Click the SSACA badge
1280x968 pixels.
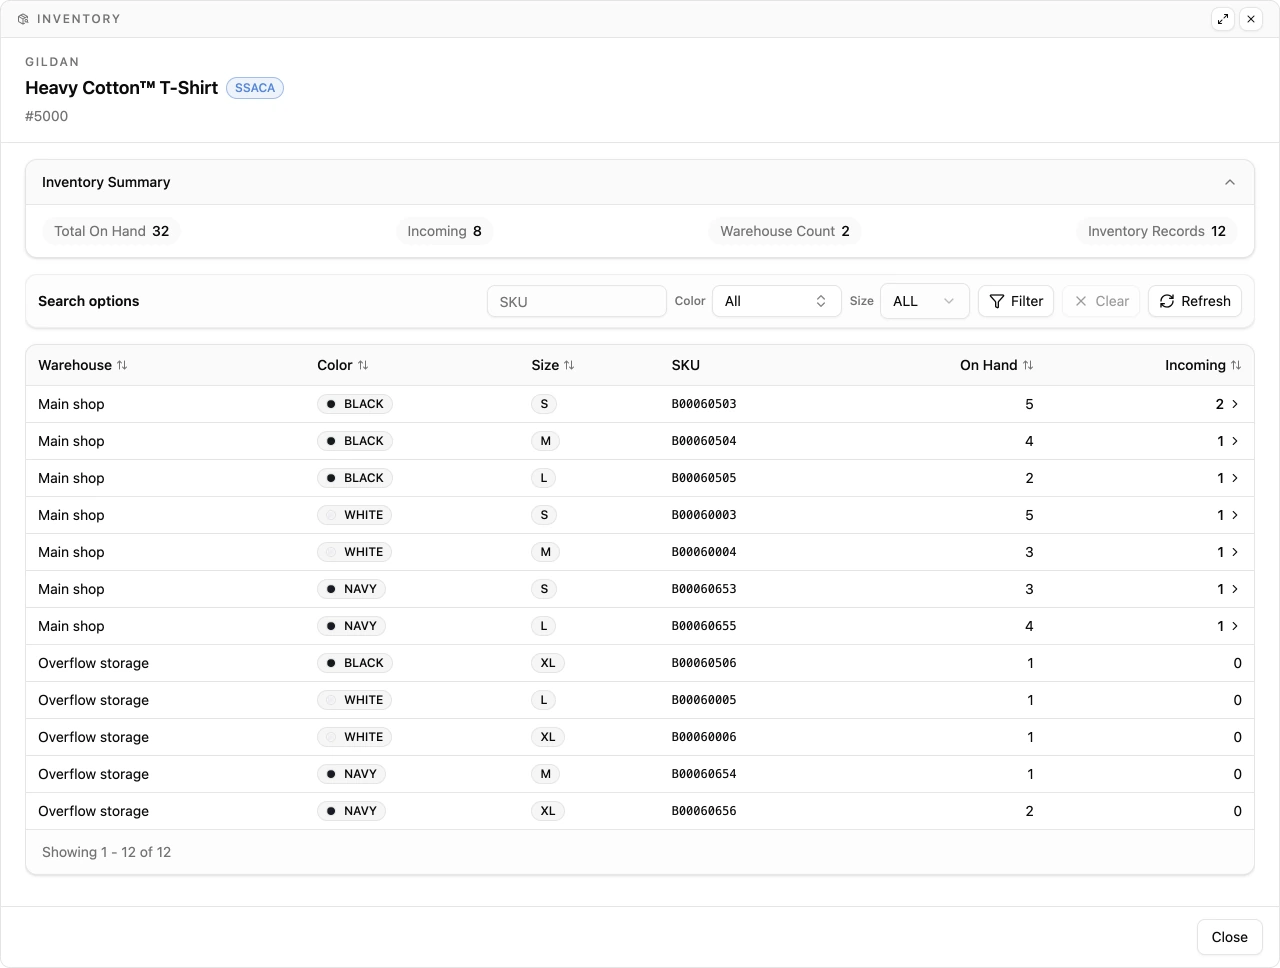255,88
